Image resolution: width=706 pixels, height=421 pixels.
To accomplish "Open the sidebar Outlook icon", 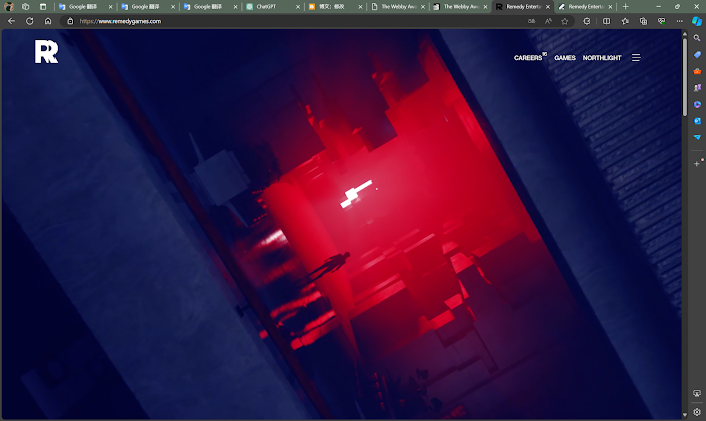I will (x=697, y=121).
